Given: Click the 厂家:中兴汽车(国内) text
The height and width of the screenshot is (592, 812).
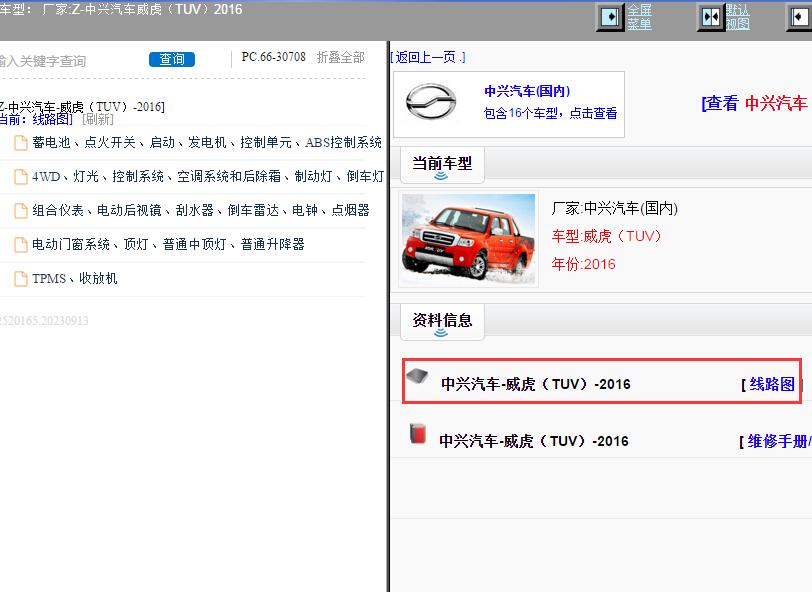Looking at the screenshot, I should click(615, 209).
